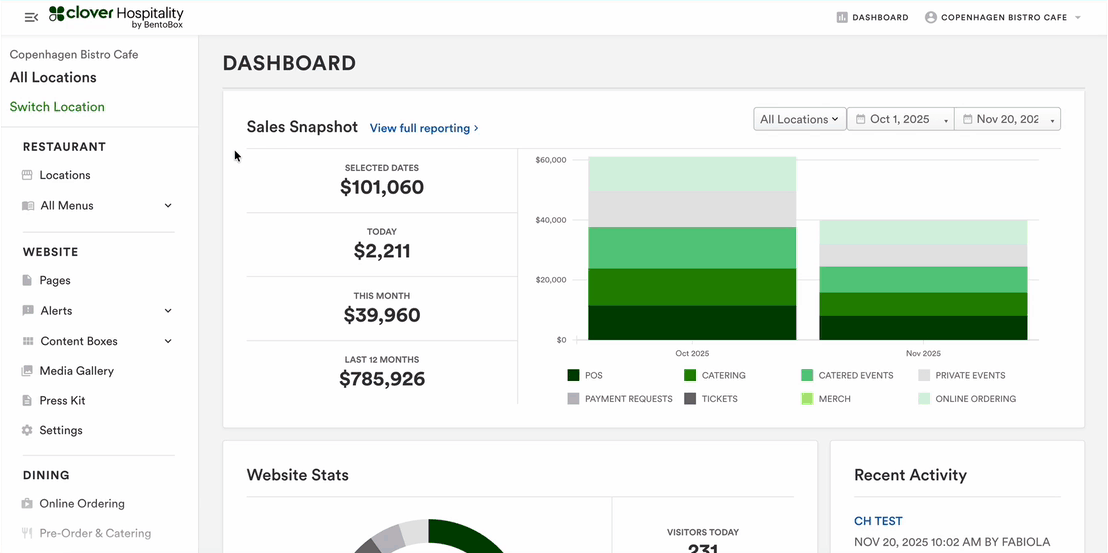Expand the All Menus sidebar section
This screenshot has height=553, width=1108.
(x=168, y=206)
